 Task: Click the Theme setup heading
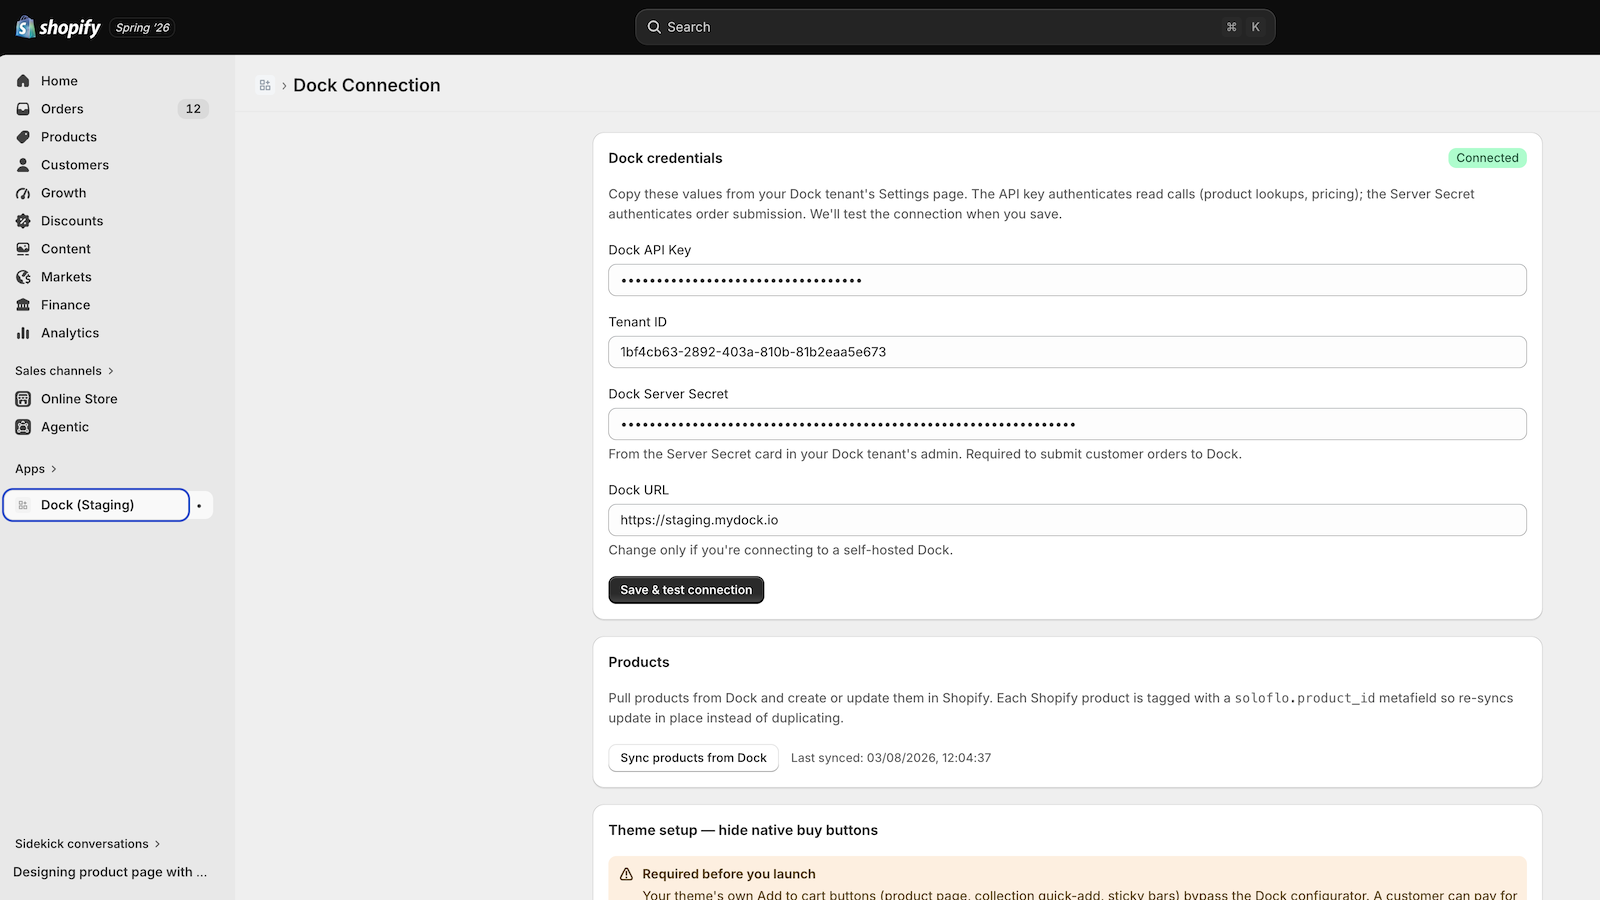click(743, 830)
